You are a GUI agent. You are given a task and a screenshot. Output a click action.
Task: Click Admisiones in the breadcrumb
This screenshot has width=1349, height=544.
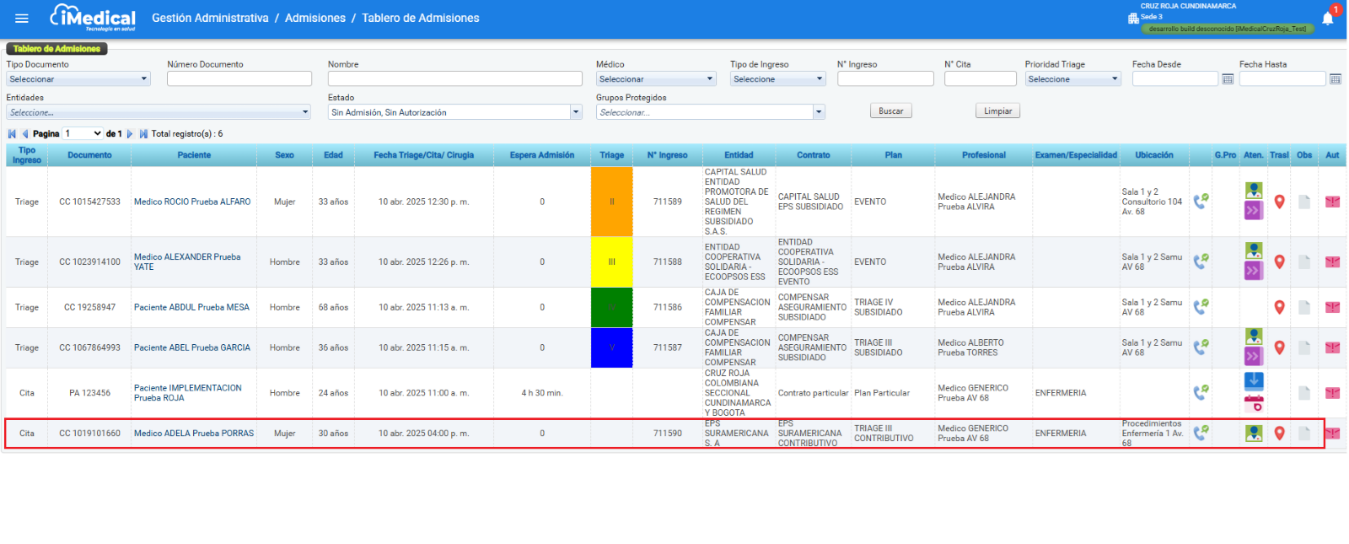tap(315, 18)
